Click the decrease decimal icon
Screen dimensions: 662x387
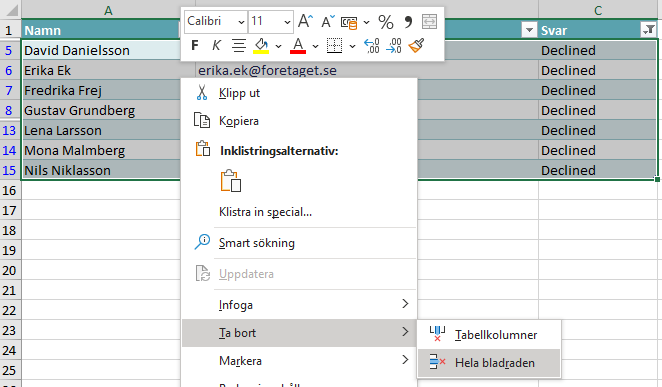(x=393, y=45)
